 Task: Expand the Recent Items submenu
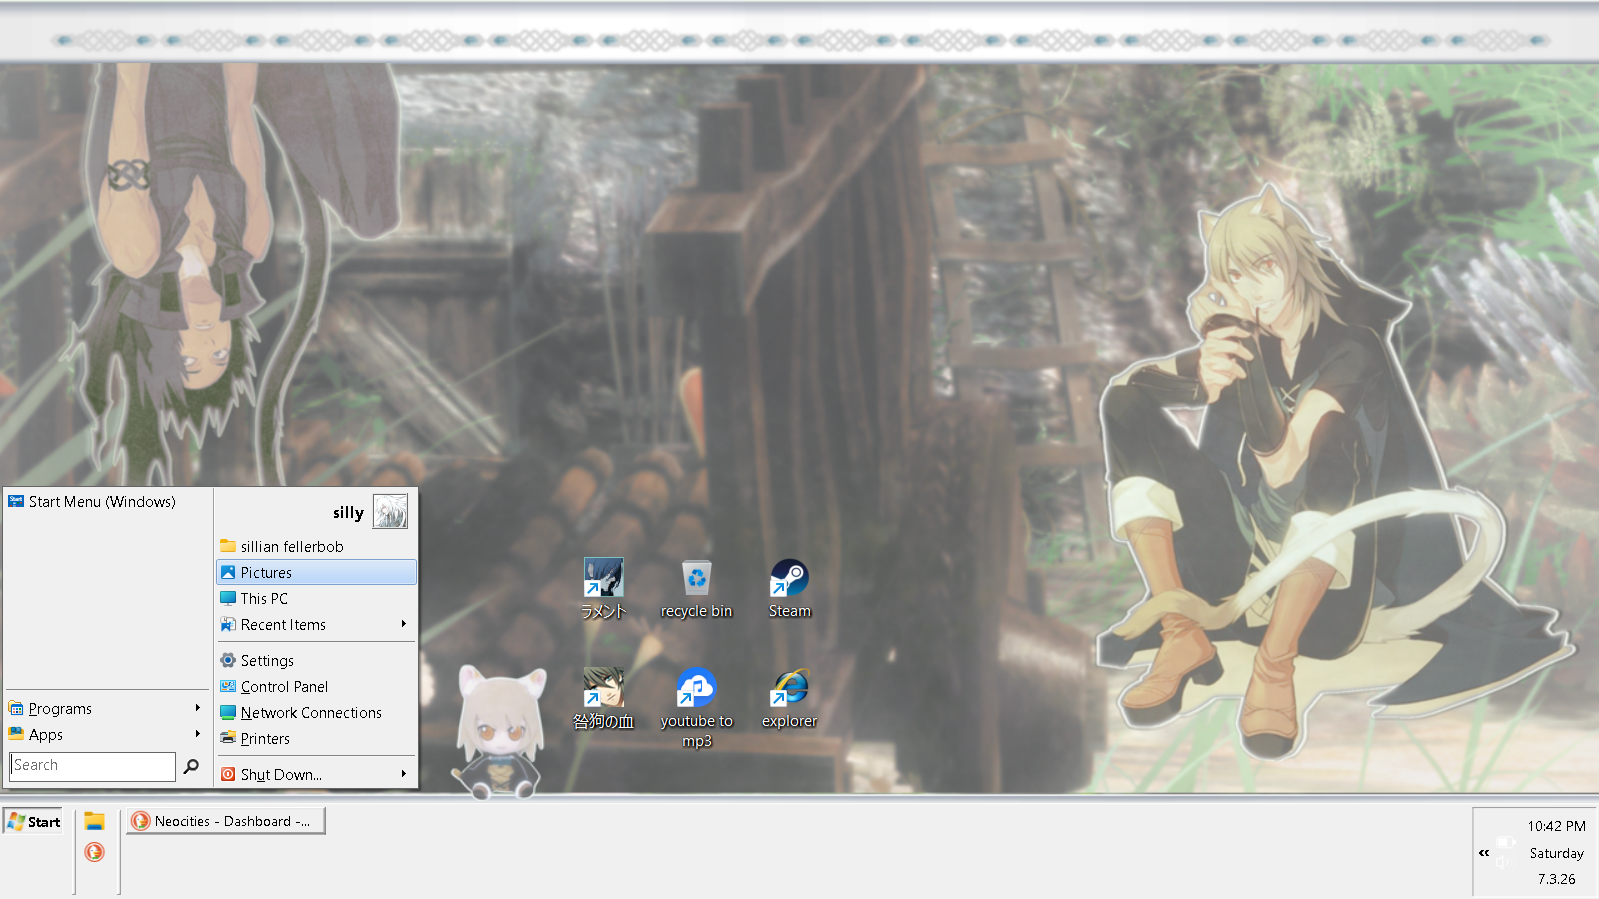tap(403, 624)
